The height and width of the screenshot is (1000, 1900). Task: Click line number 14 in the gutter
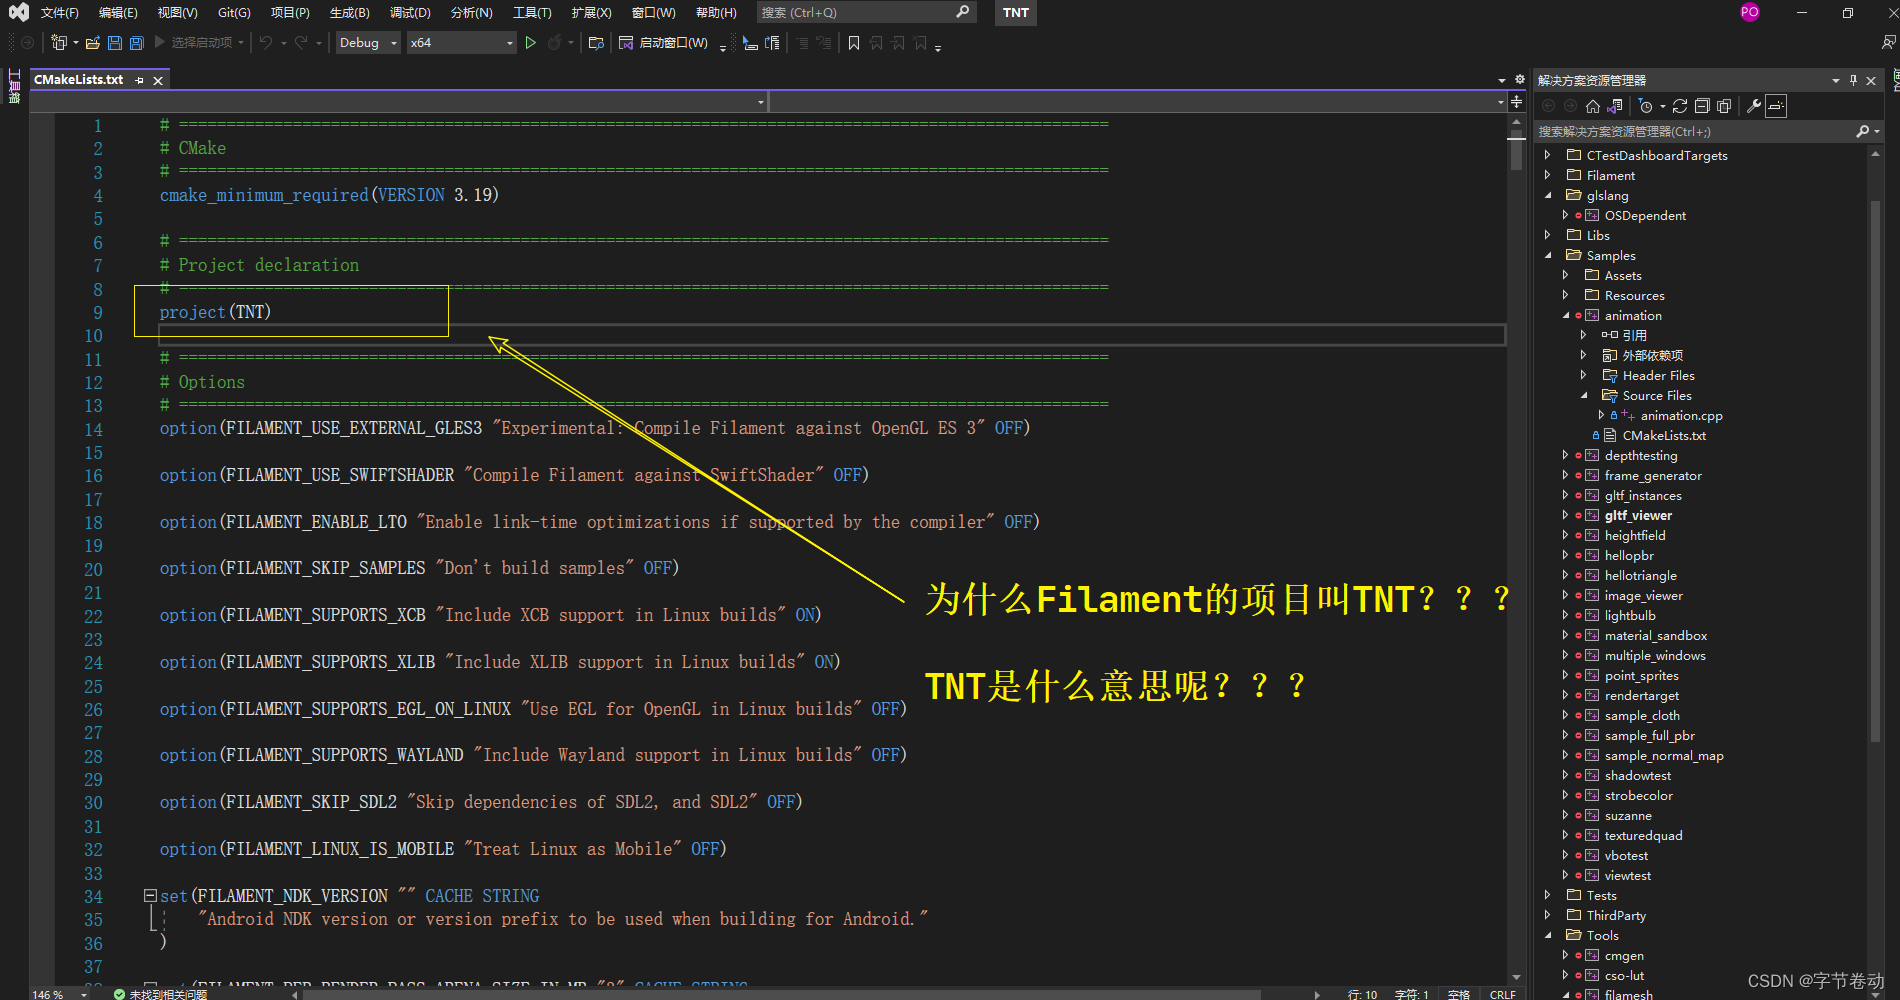93,429
